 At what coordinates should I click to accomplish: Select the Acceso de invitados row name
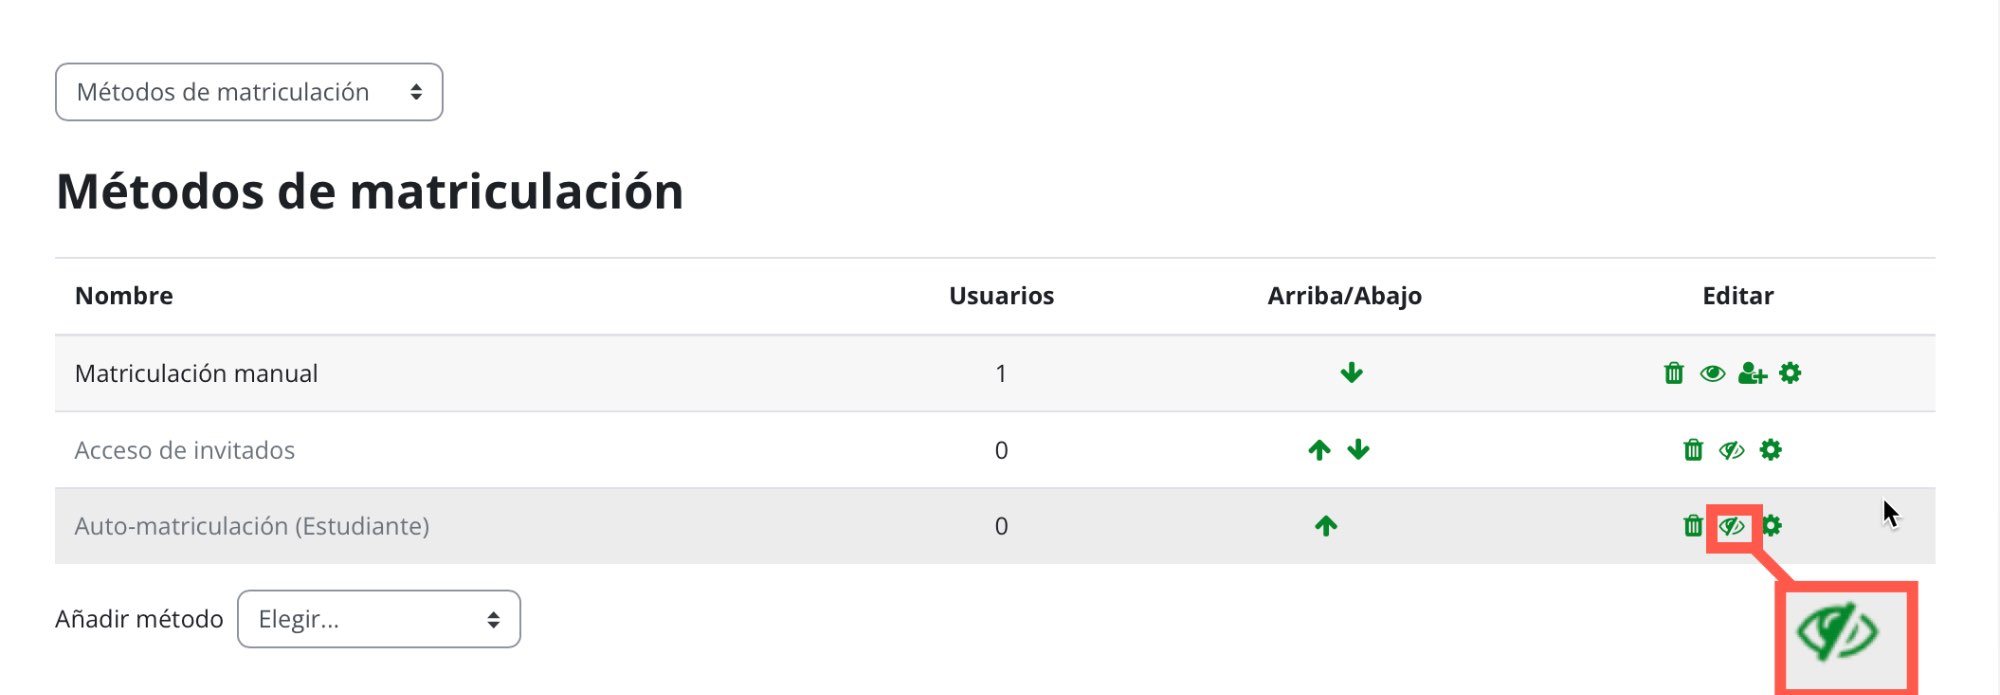tap(185, 450)
